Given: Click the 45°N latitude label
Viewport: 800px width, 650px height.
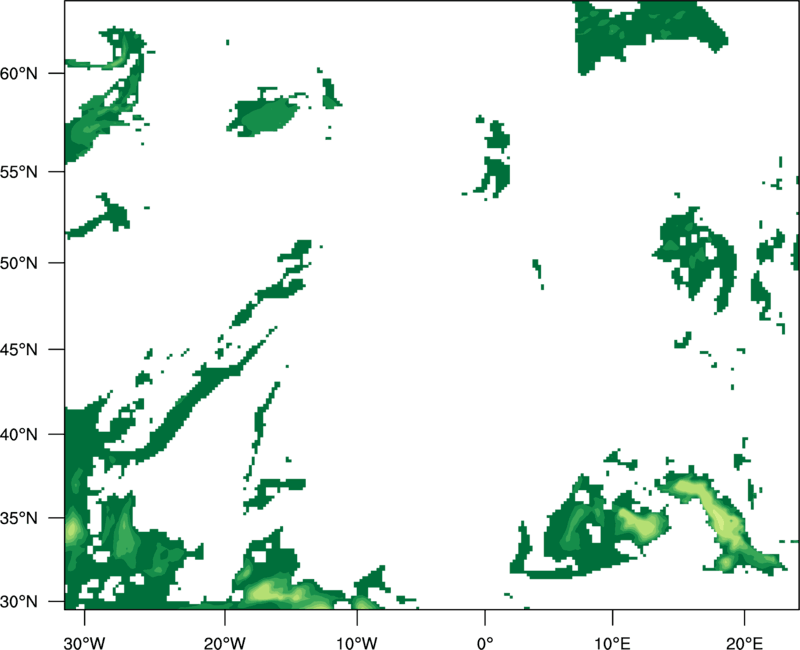Looking at the screenshot, I should 19,349.
